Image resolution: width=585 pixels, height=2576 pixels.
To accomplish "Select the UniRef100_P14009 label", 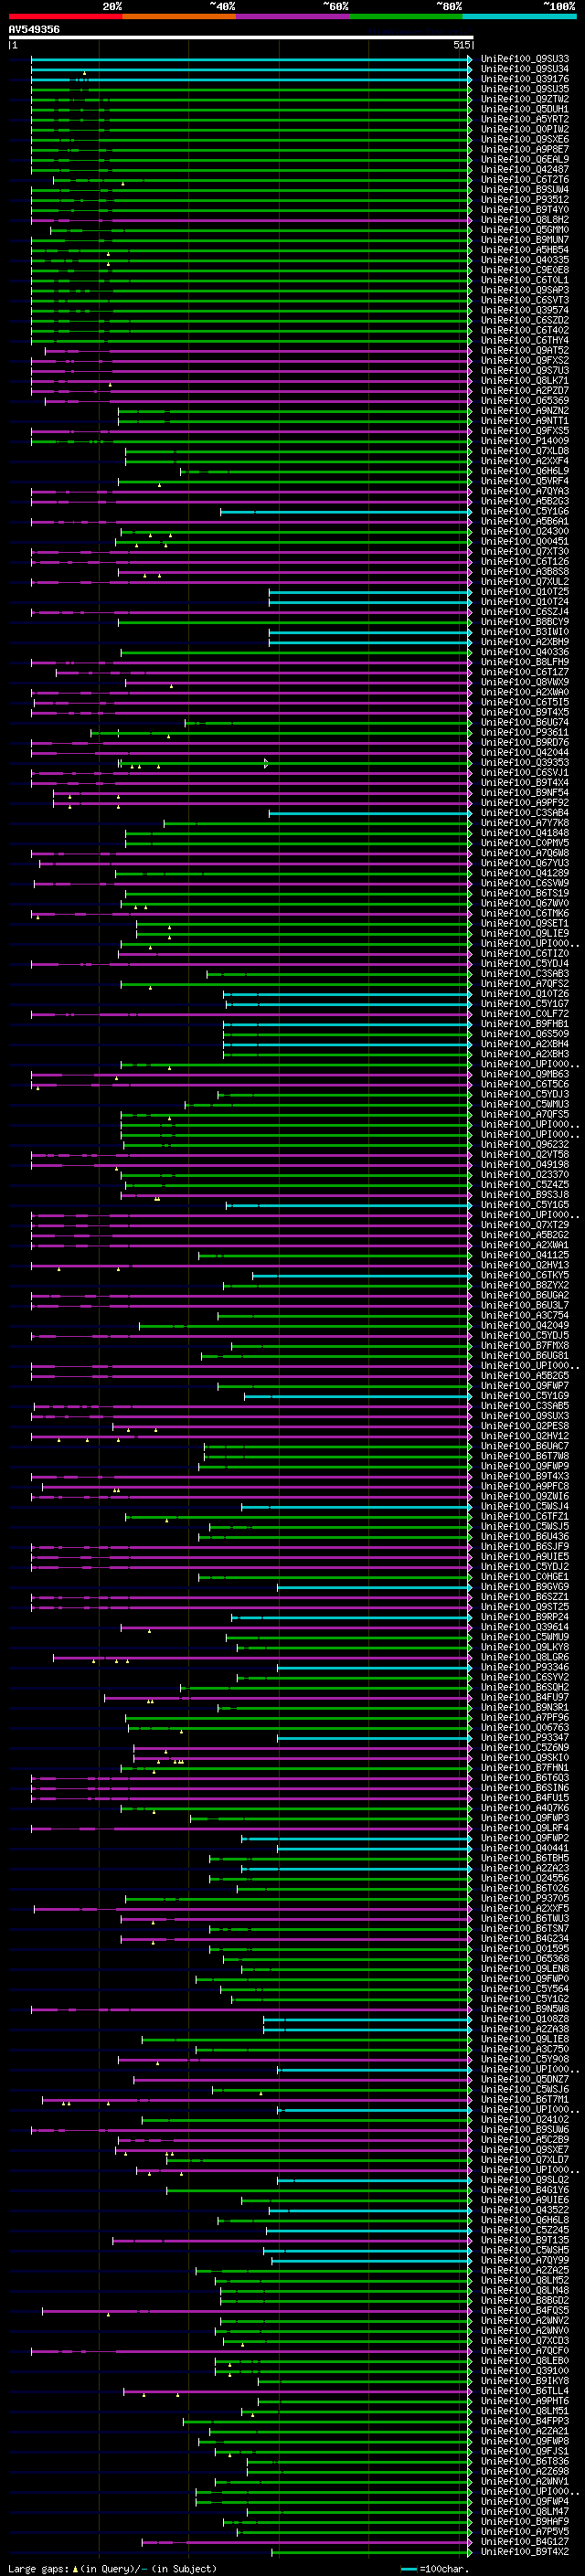I will pos(524,441).
